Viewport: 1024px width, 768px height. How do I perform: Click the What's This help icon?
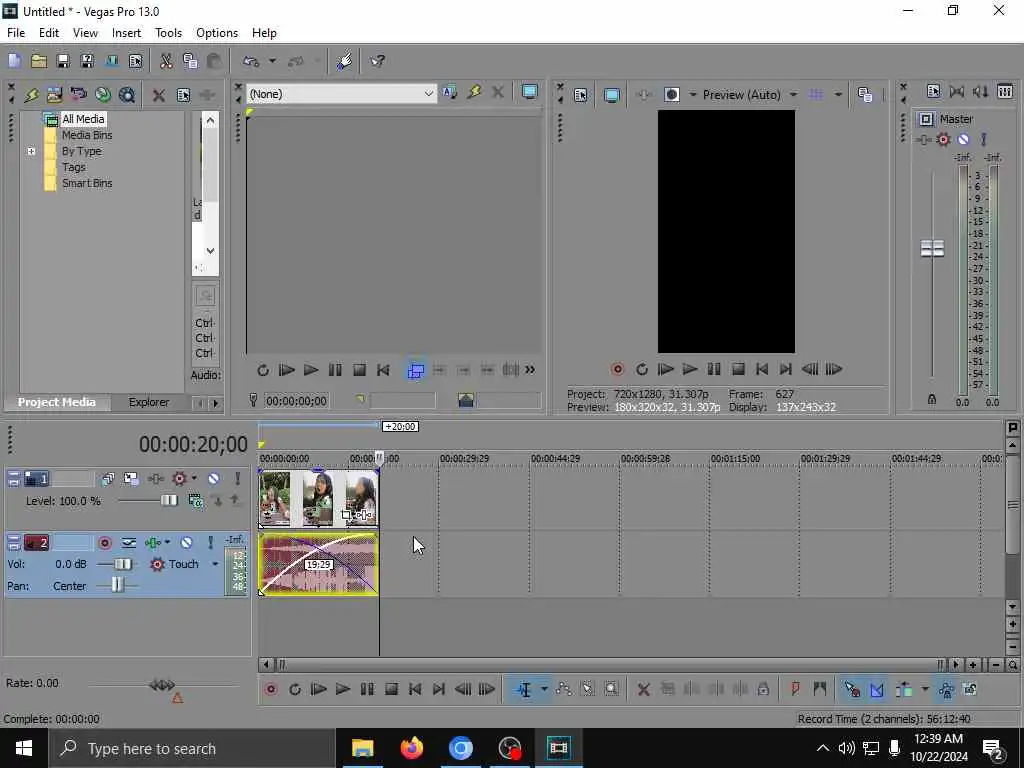377,61
